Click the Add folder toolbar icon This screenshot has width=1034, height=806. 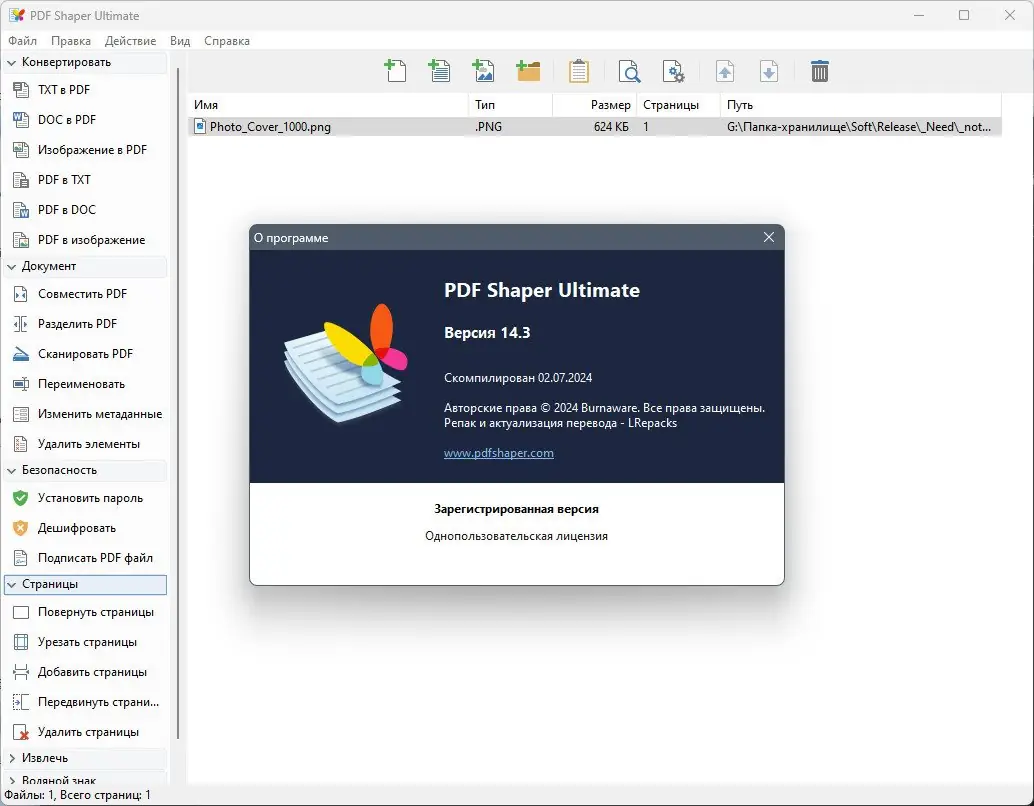coord(528,71)
